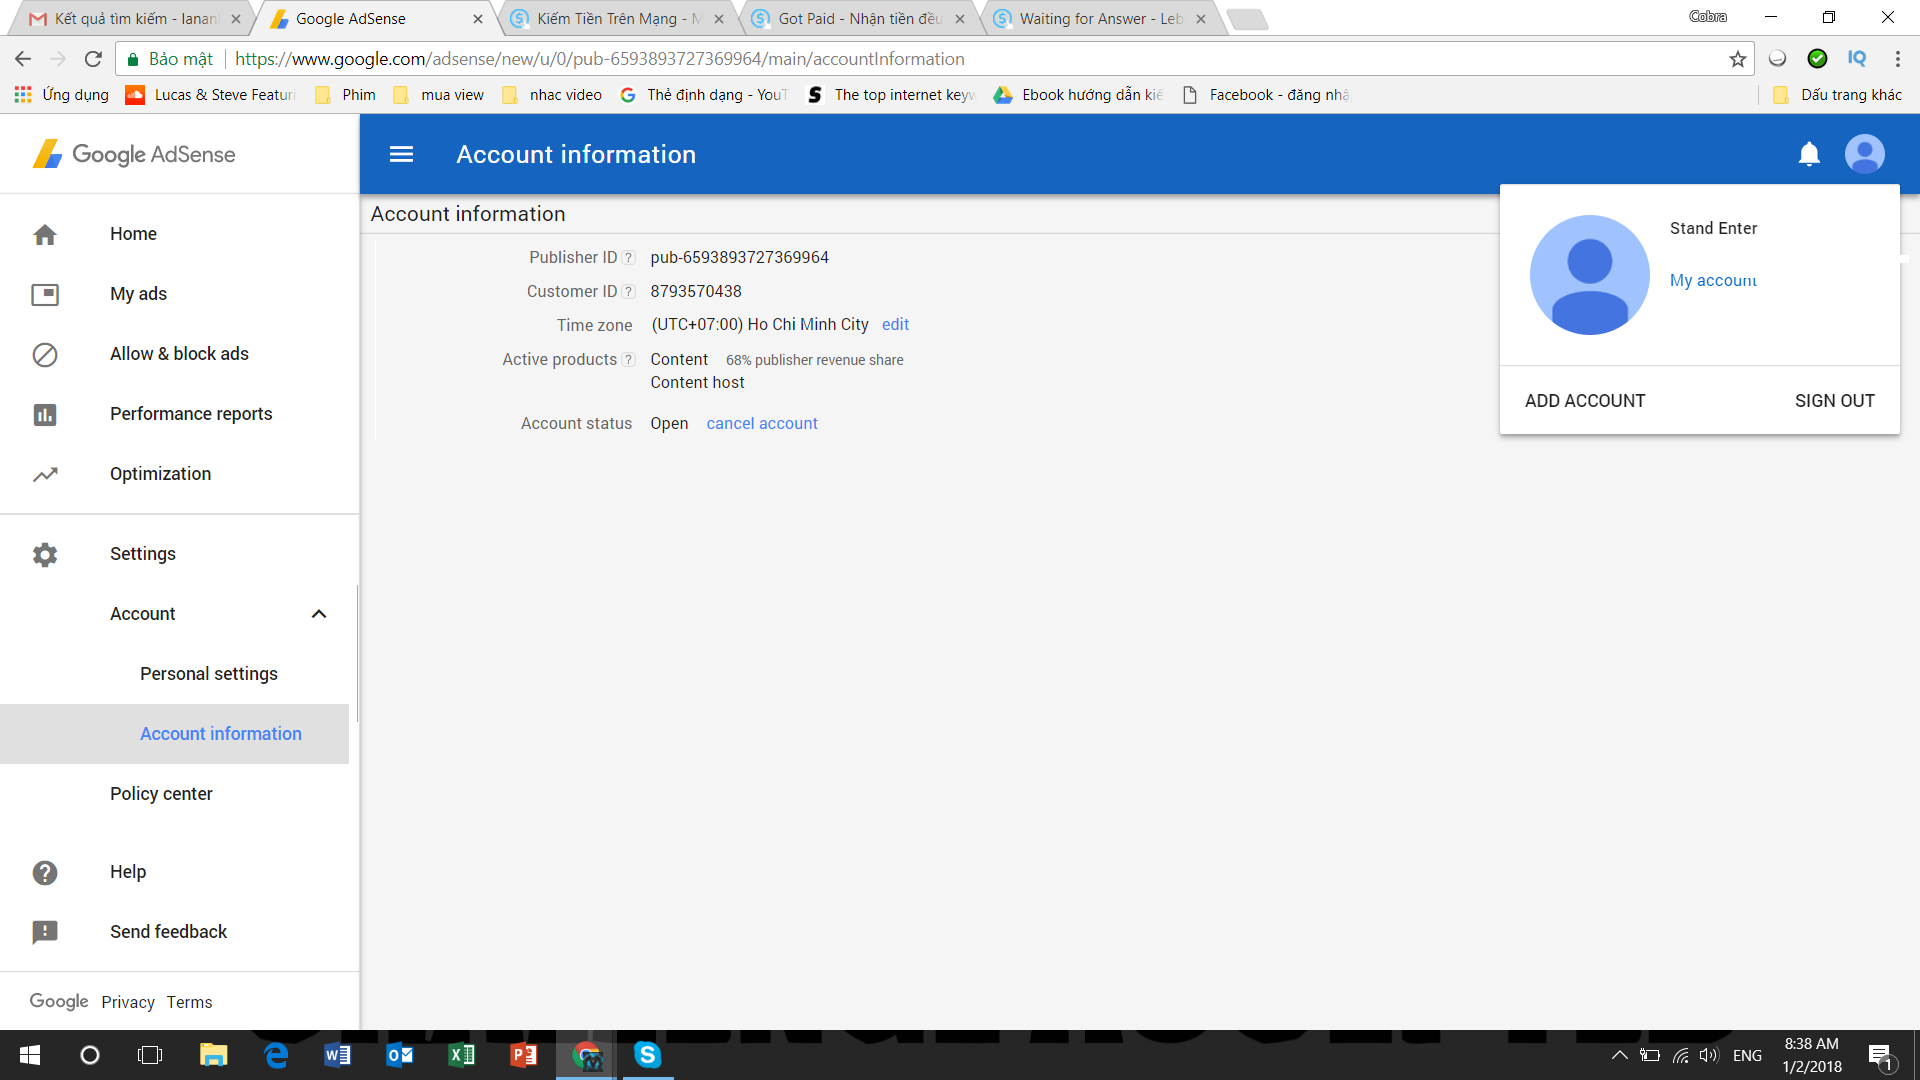Screen dimensions: 1920x1080
Task: Click the browser address bar URL
Action: tap(600, 59)
